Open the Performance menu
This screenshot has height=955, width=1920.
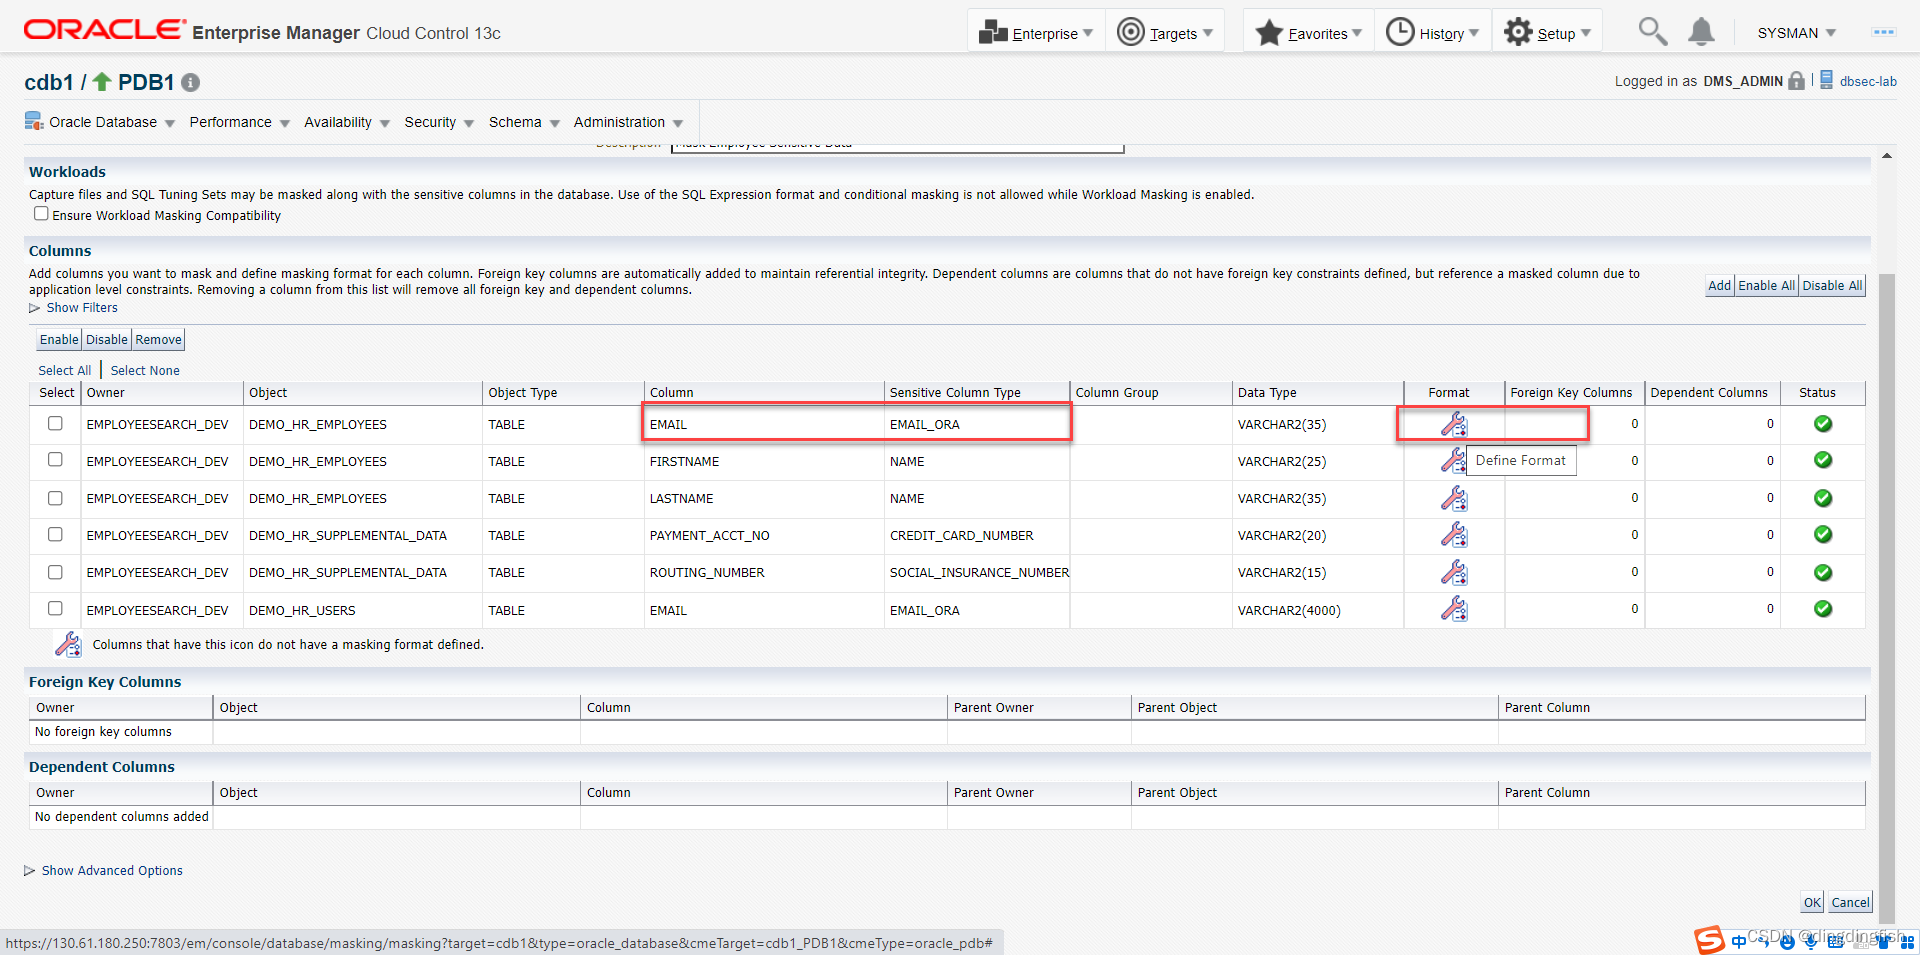click(239, 122)
